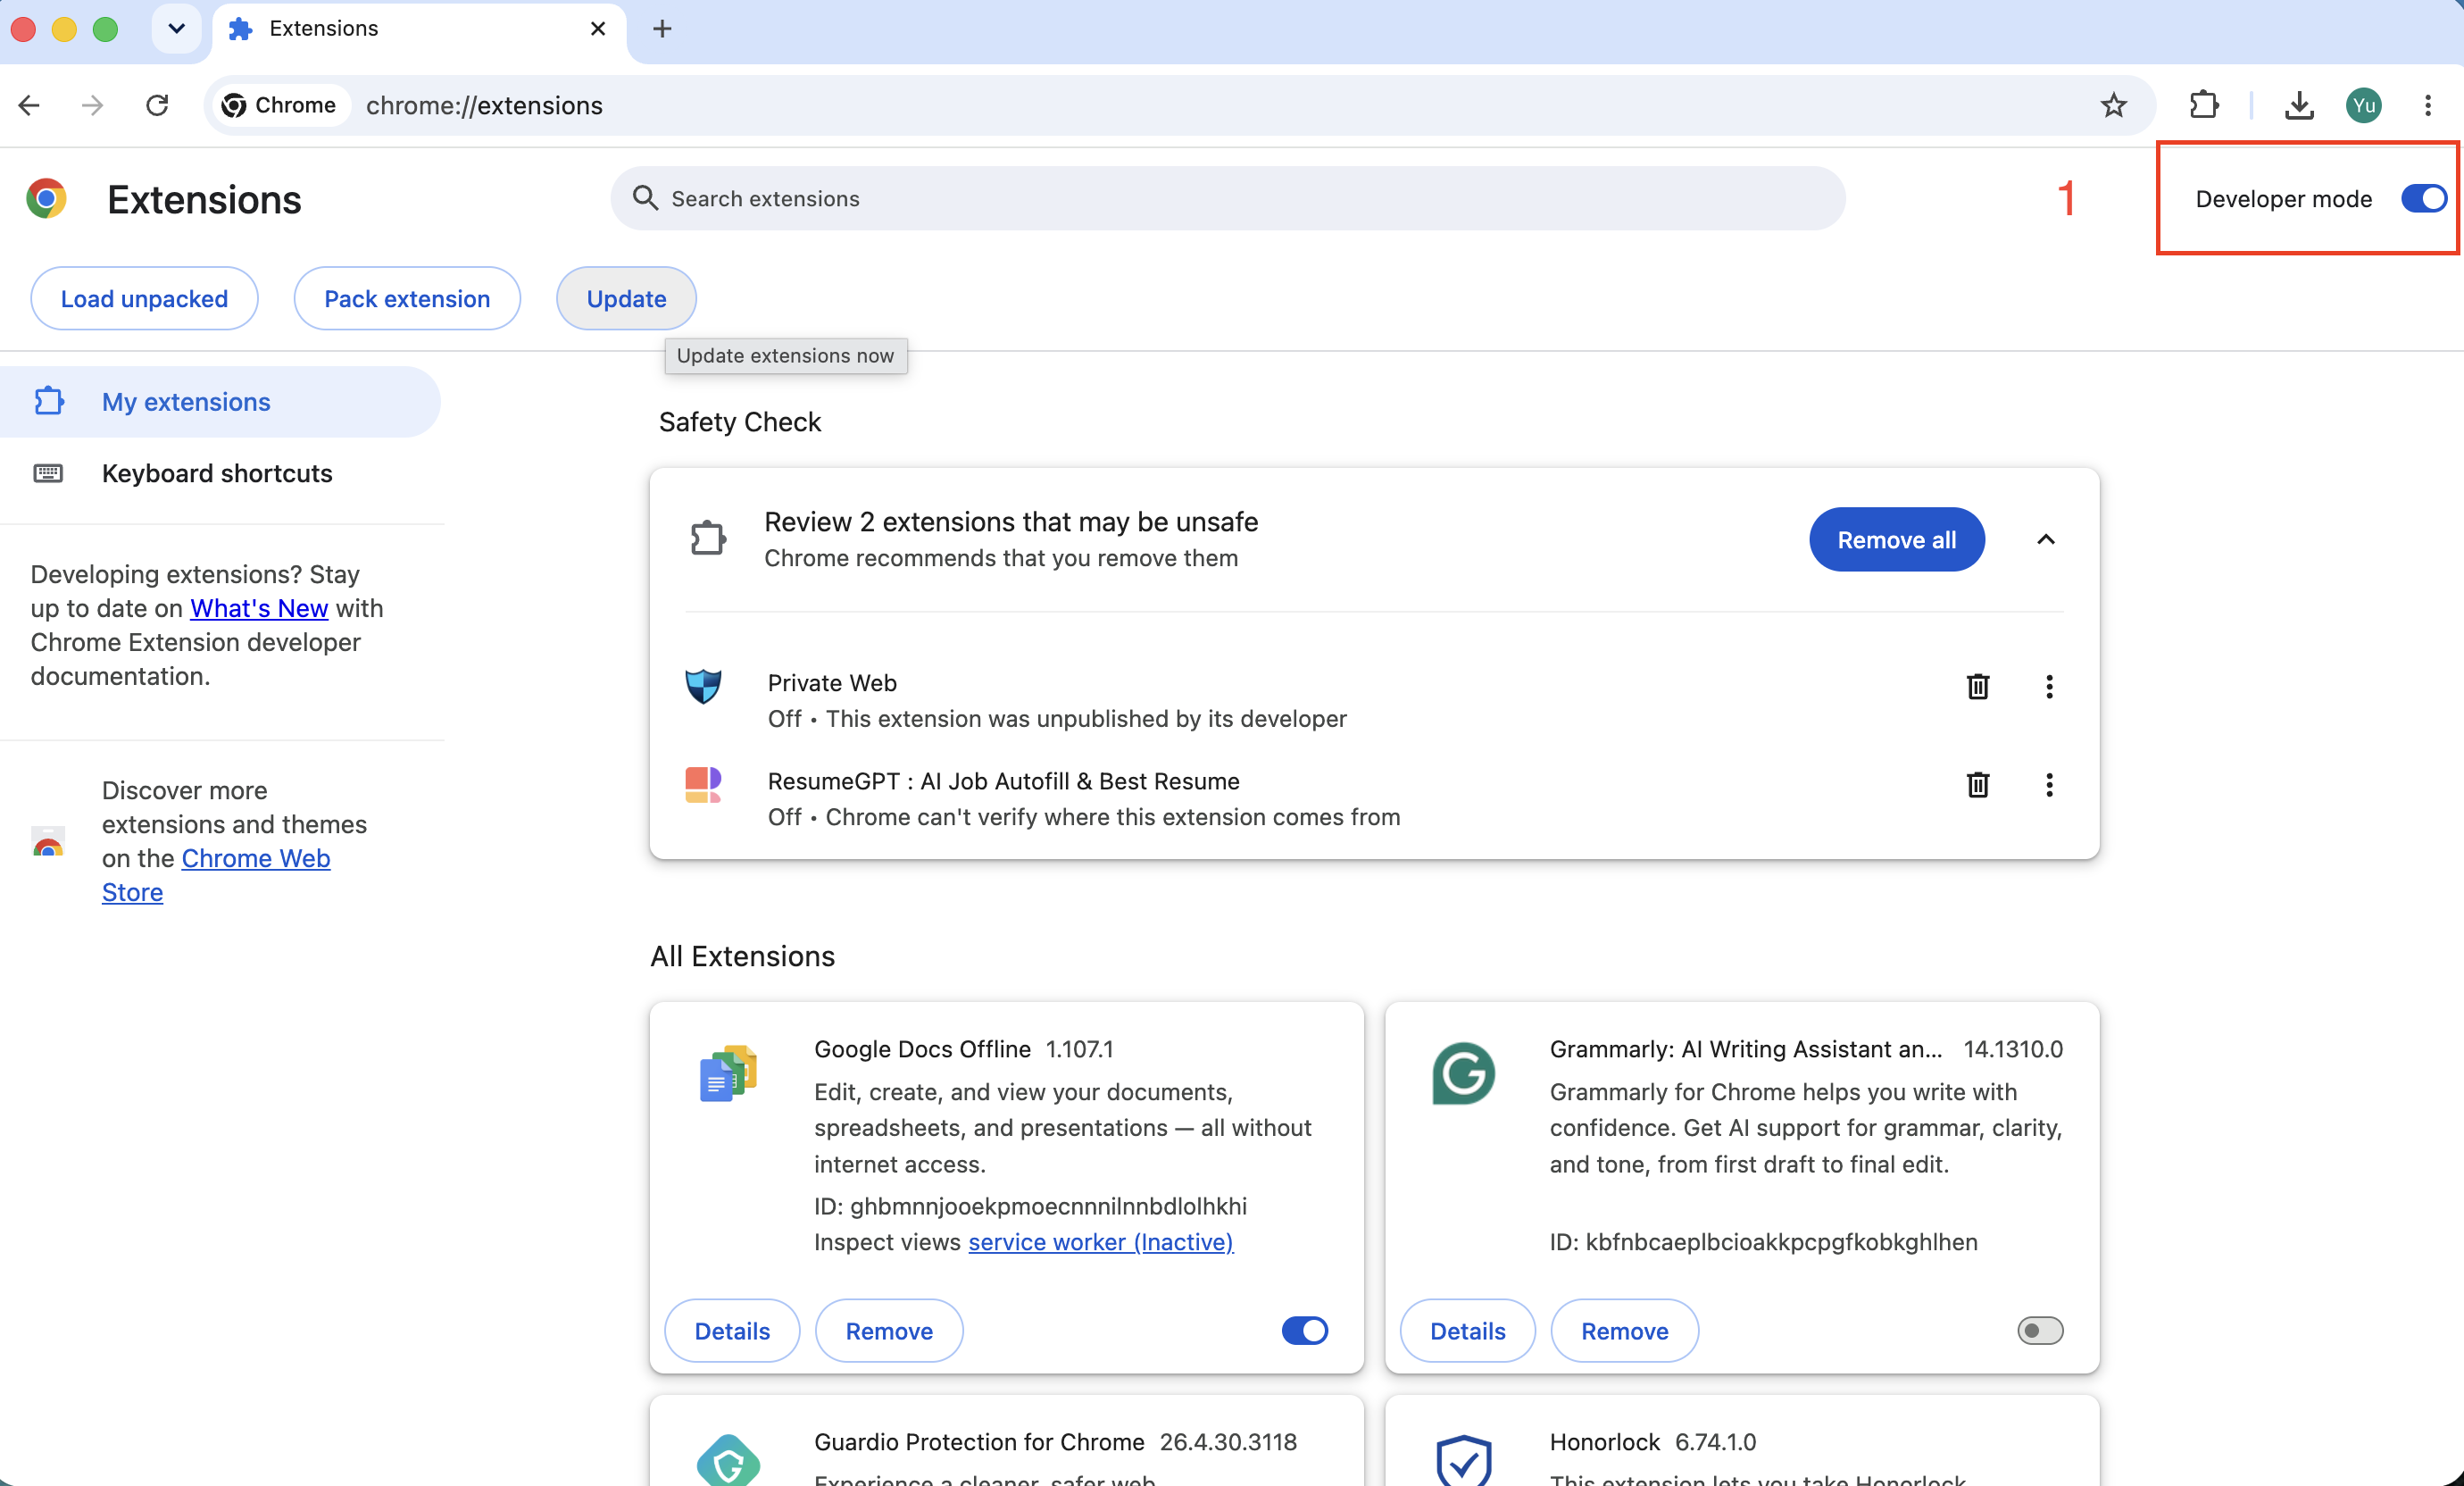The image size is (2464, 1486).
Task: Click the Honorlock shield icon
Action: [x=1463, y=1461]
